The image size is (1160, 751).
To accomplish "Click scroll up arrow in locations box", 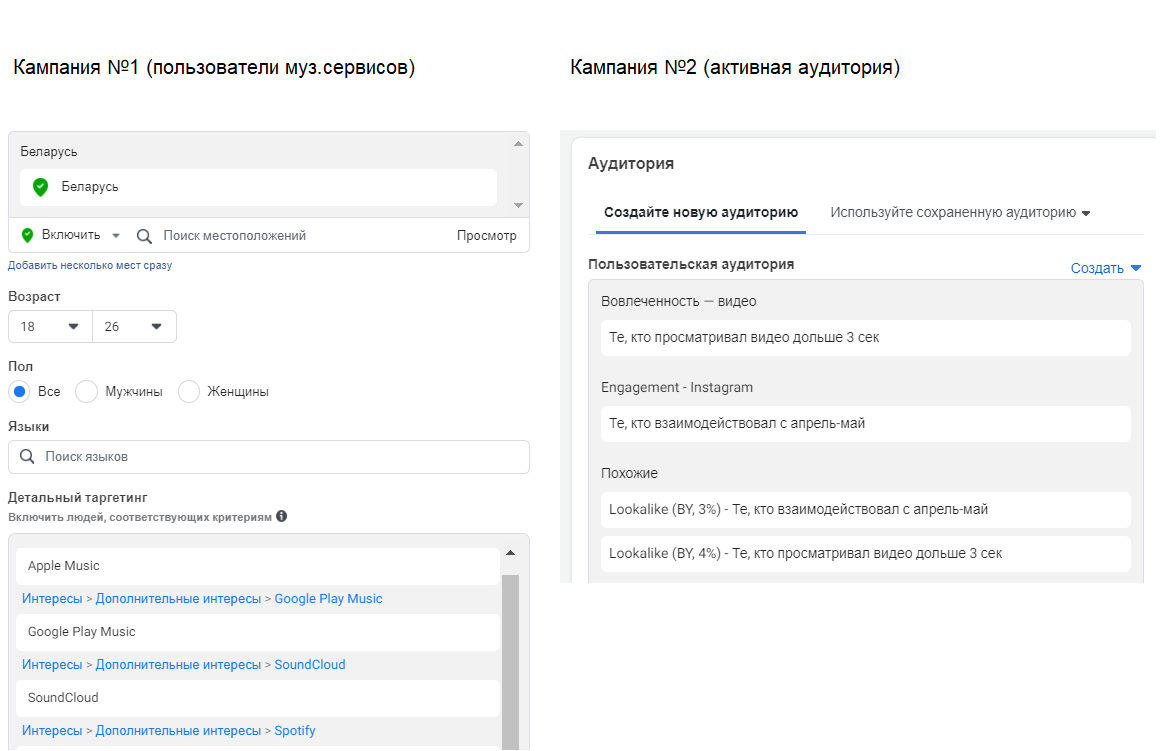I will [x=519, y=144].
